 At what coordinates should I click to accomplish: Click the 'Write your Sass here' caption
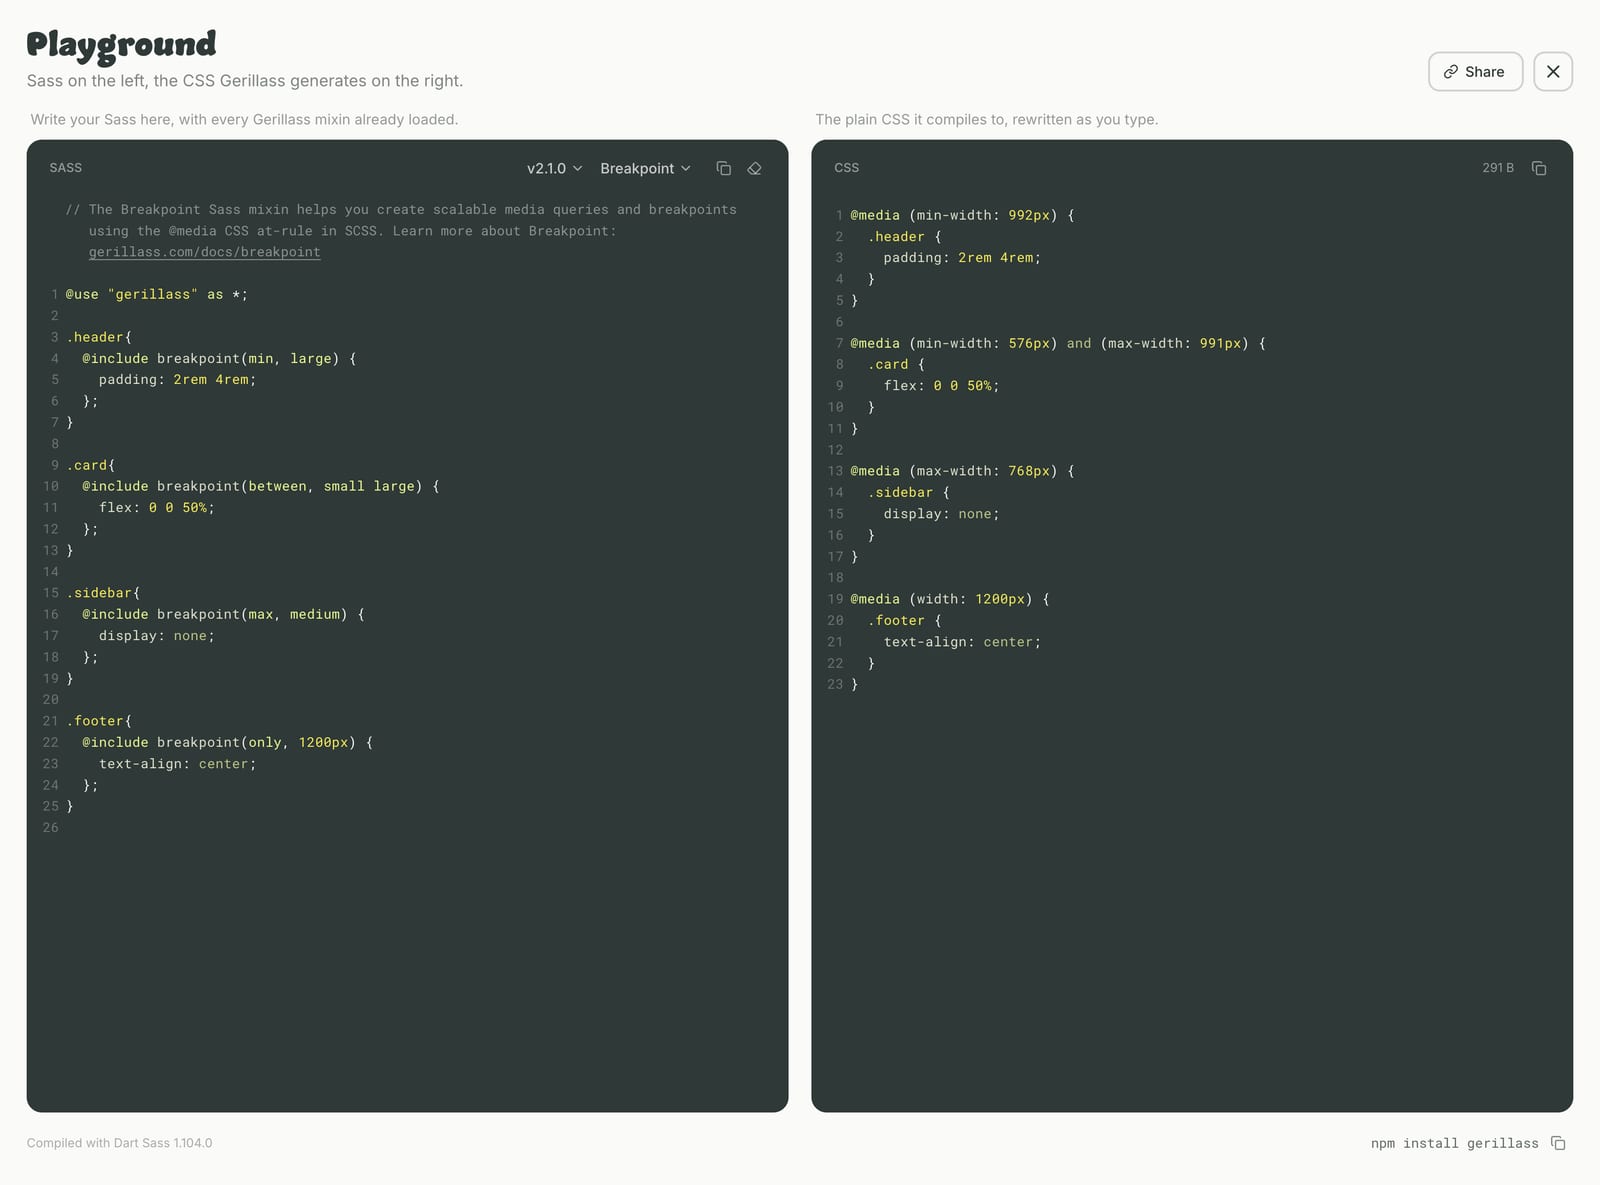pyautogui.click(x=244, y=119)
